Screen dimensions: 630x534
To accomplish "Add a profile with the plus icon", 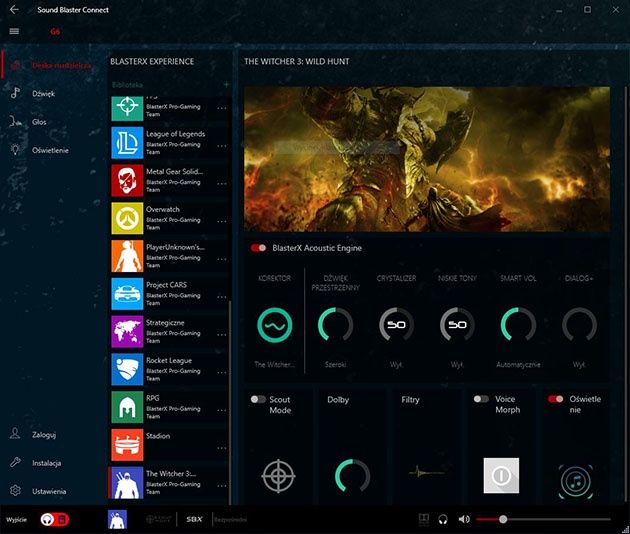I will (226, 84).
